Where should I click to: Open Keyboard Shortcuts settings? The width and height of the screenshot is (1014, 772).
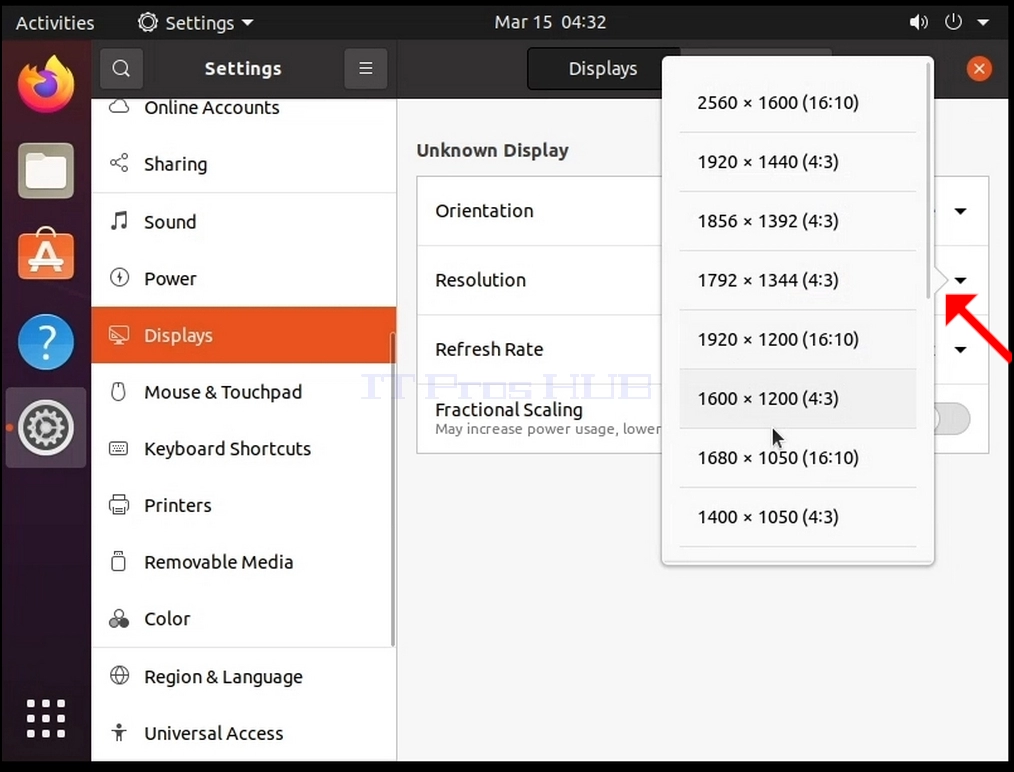[244, 448]
